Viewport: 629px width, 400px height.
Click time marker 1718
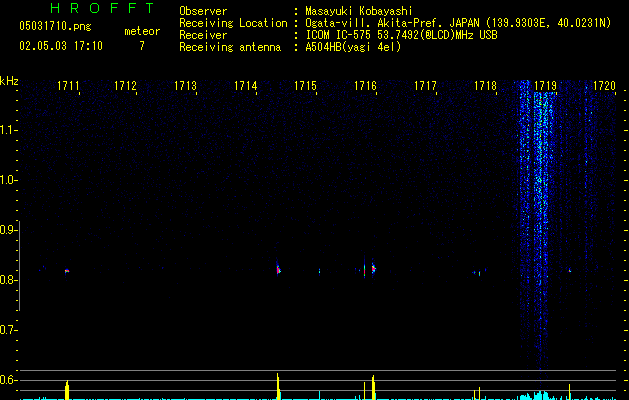[485, 86]
